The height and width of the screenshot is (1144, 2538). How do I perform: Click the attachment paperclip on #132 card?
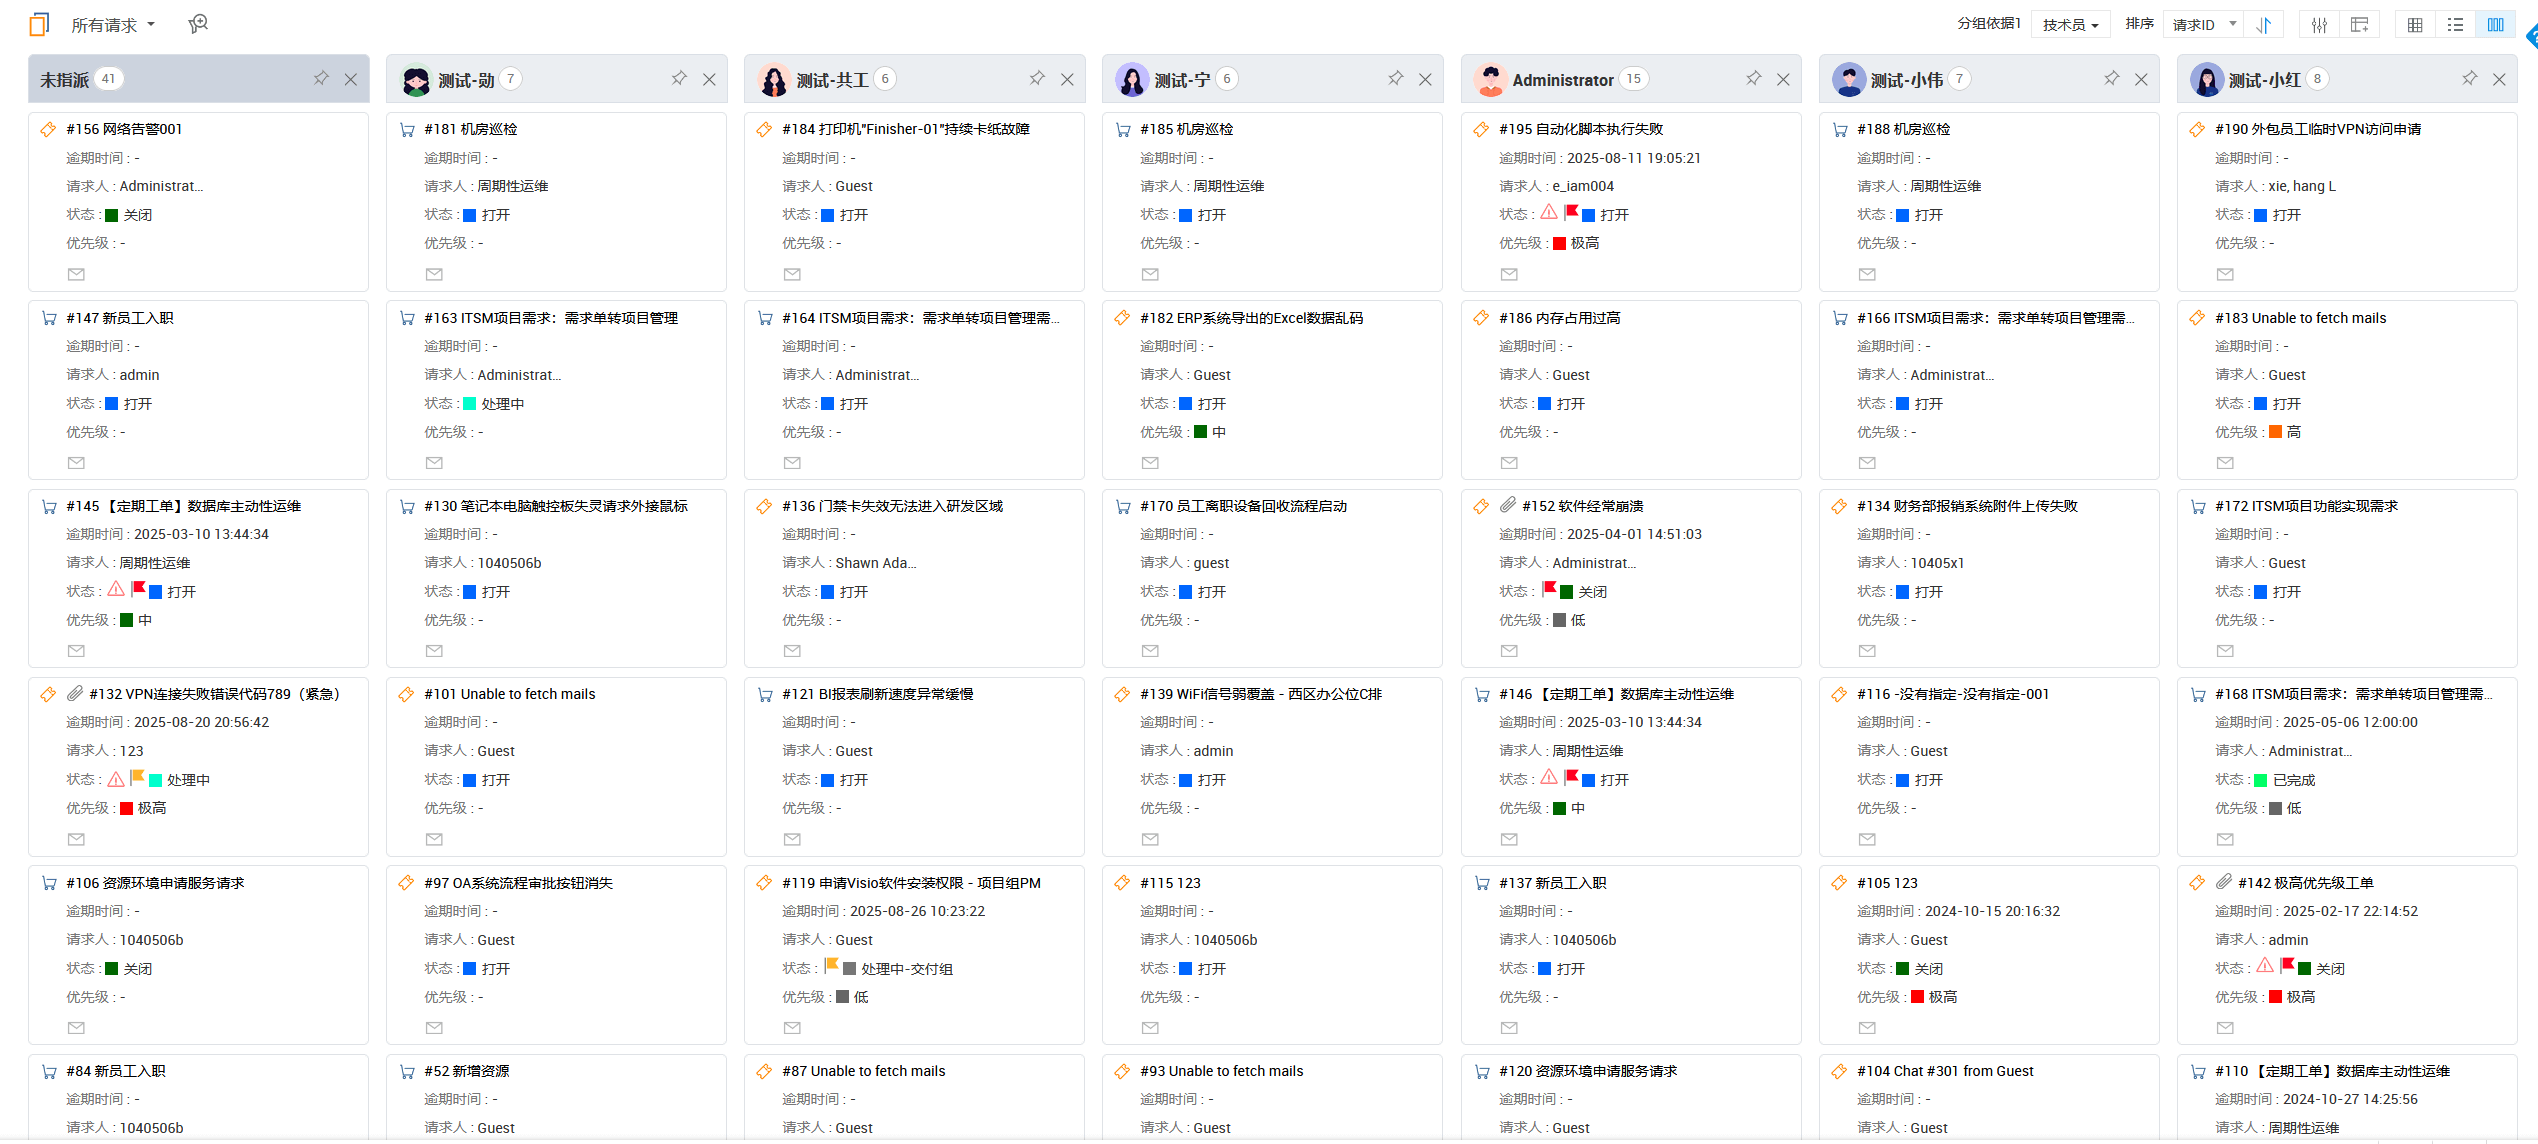pos(75,694)
